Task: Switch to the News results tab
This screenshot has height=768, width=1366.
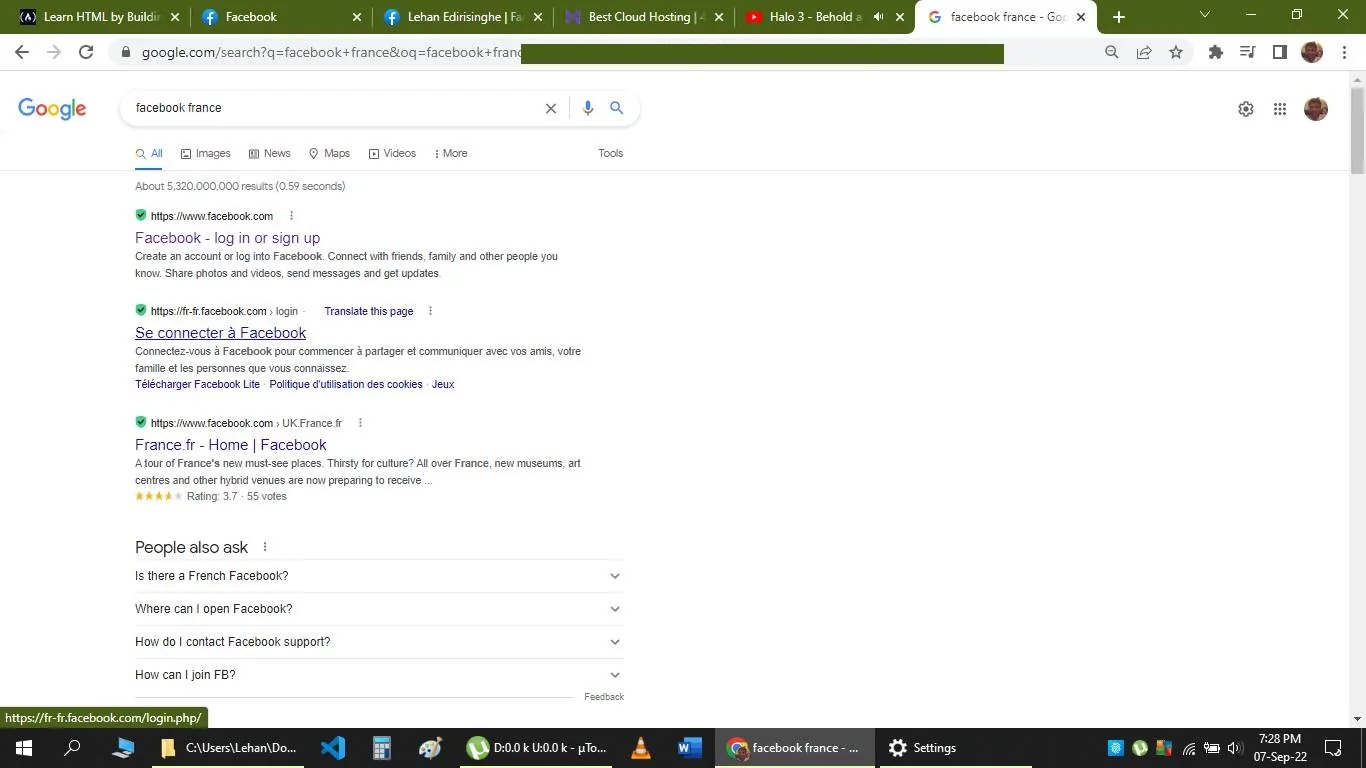Action: tap(269, 153)
